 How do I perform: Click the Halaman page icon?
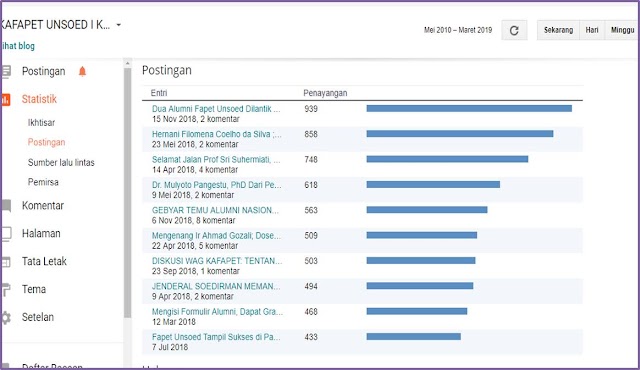(x=6, y=233)
